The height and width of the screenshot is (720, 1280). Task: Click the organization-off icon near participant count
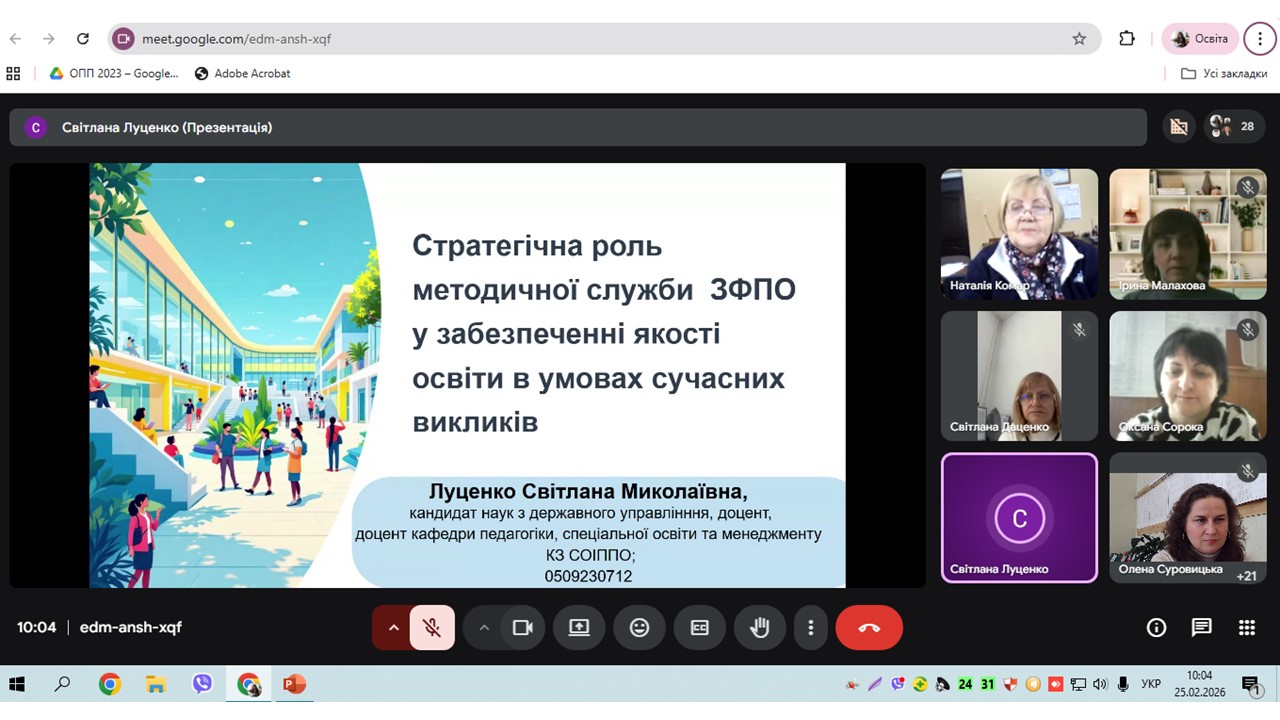coord(1179,127)
